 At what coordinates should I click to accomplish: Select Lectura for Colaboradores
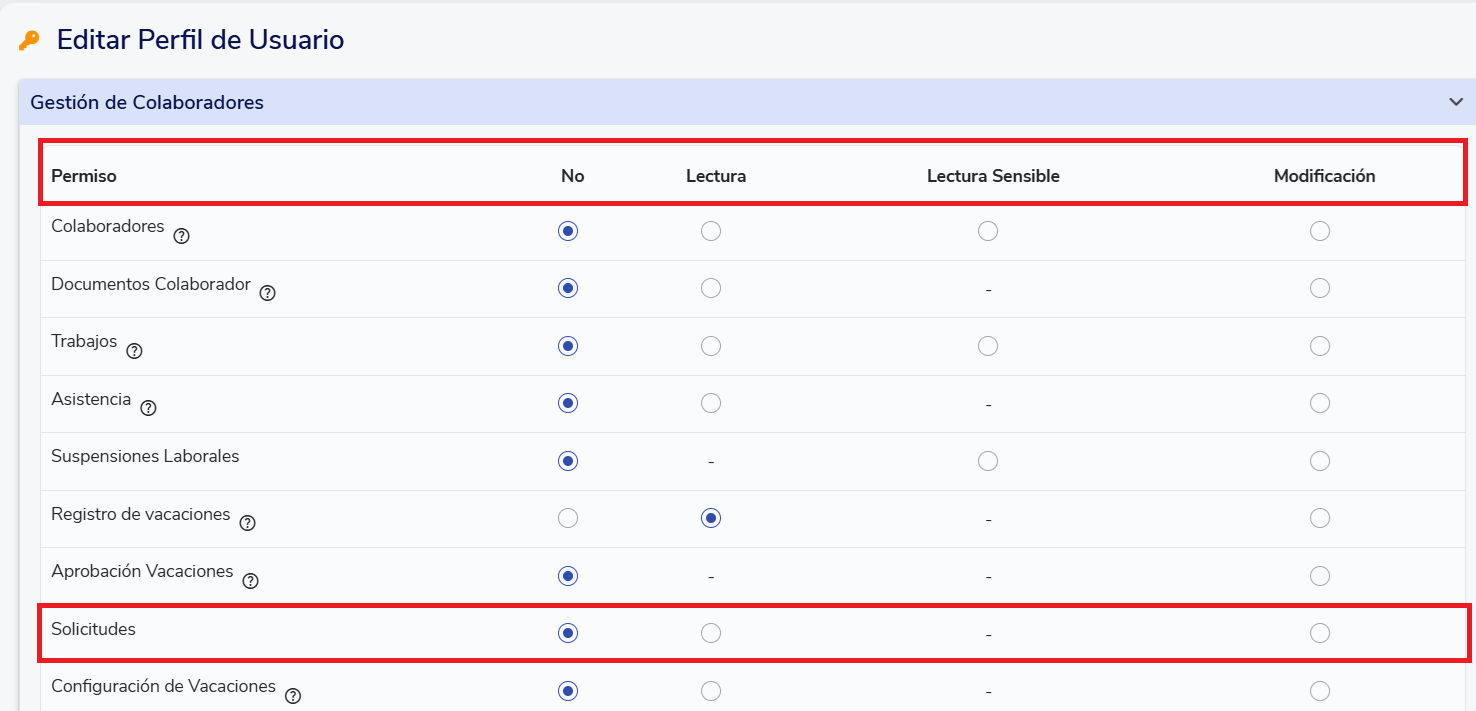710,231
